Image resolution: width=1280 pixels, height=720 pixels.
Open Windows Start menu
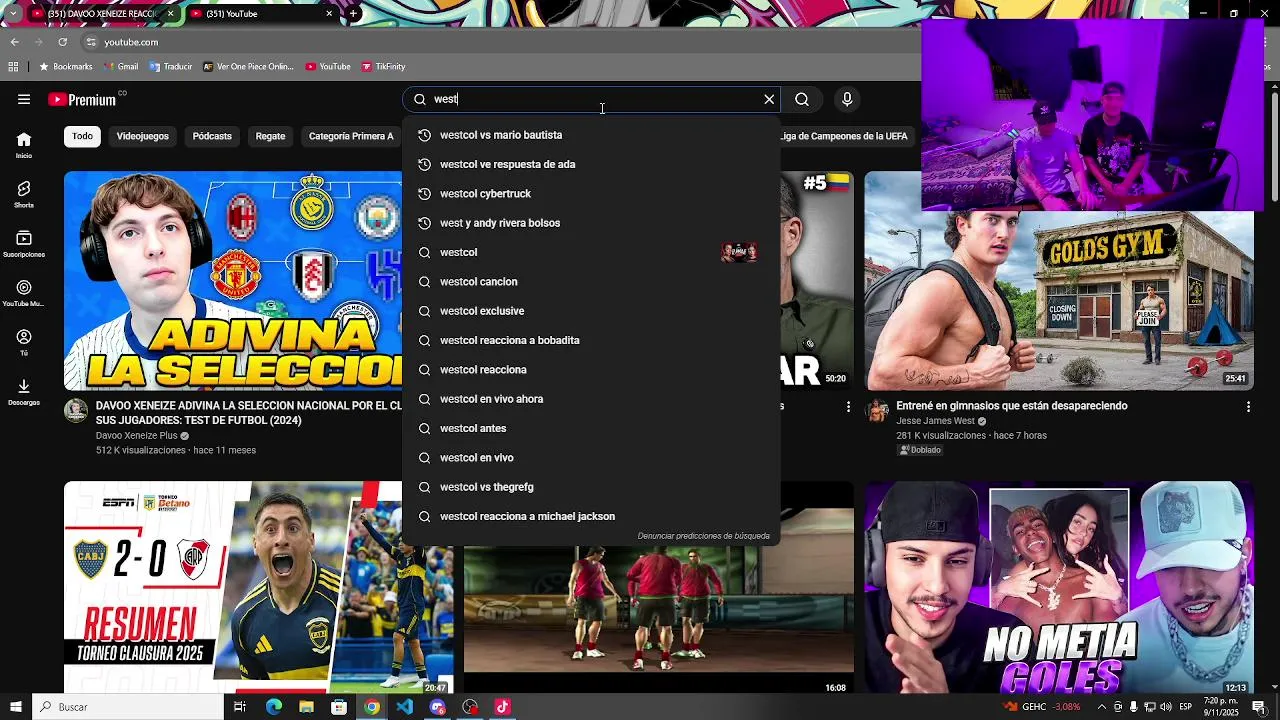tap(15, 707)
